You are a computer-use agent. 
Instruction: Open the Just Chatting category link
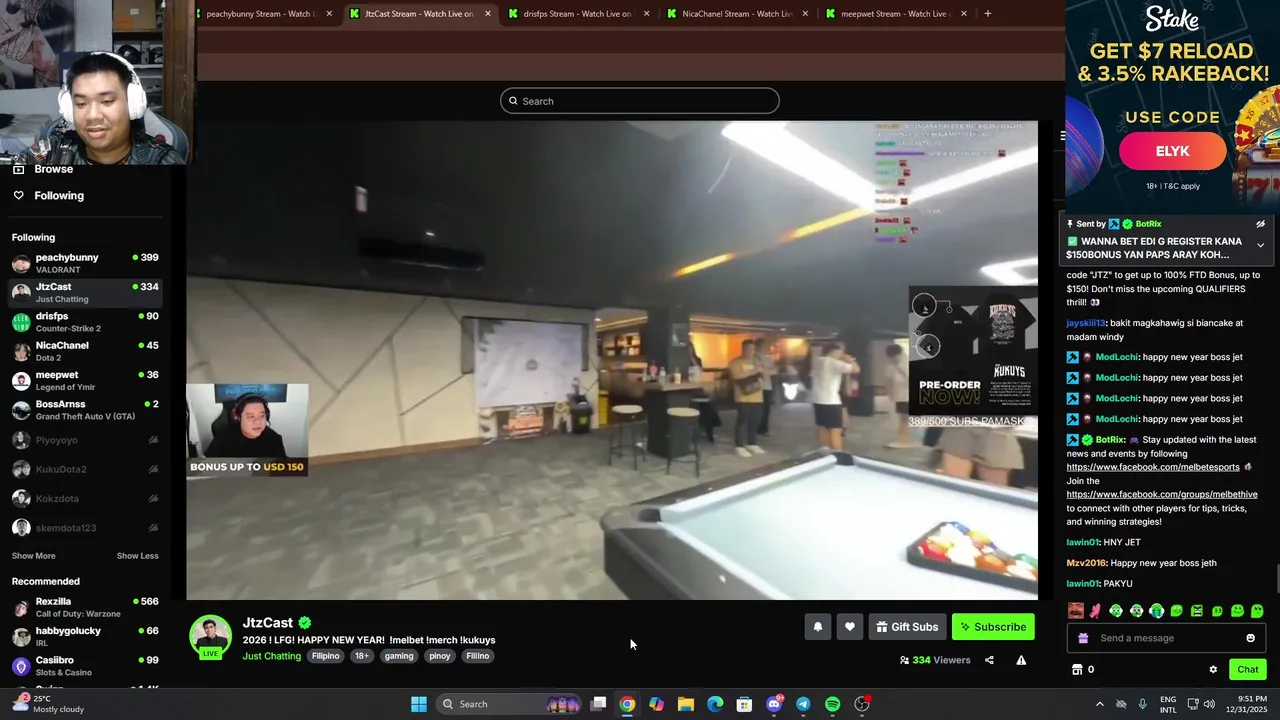tap(271, 656)
